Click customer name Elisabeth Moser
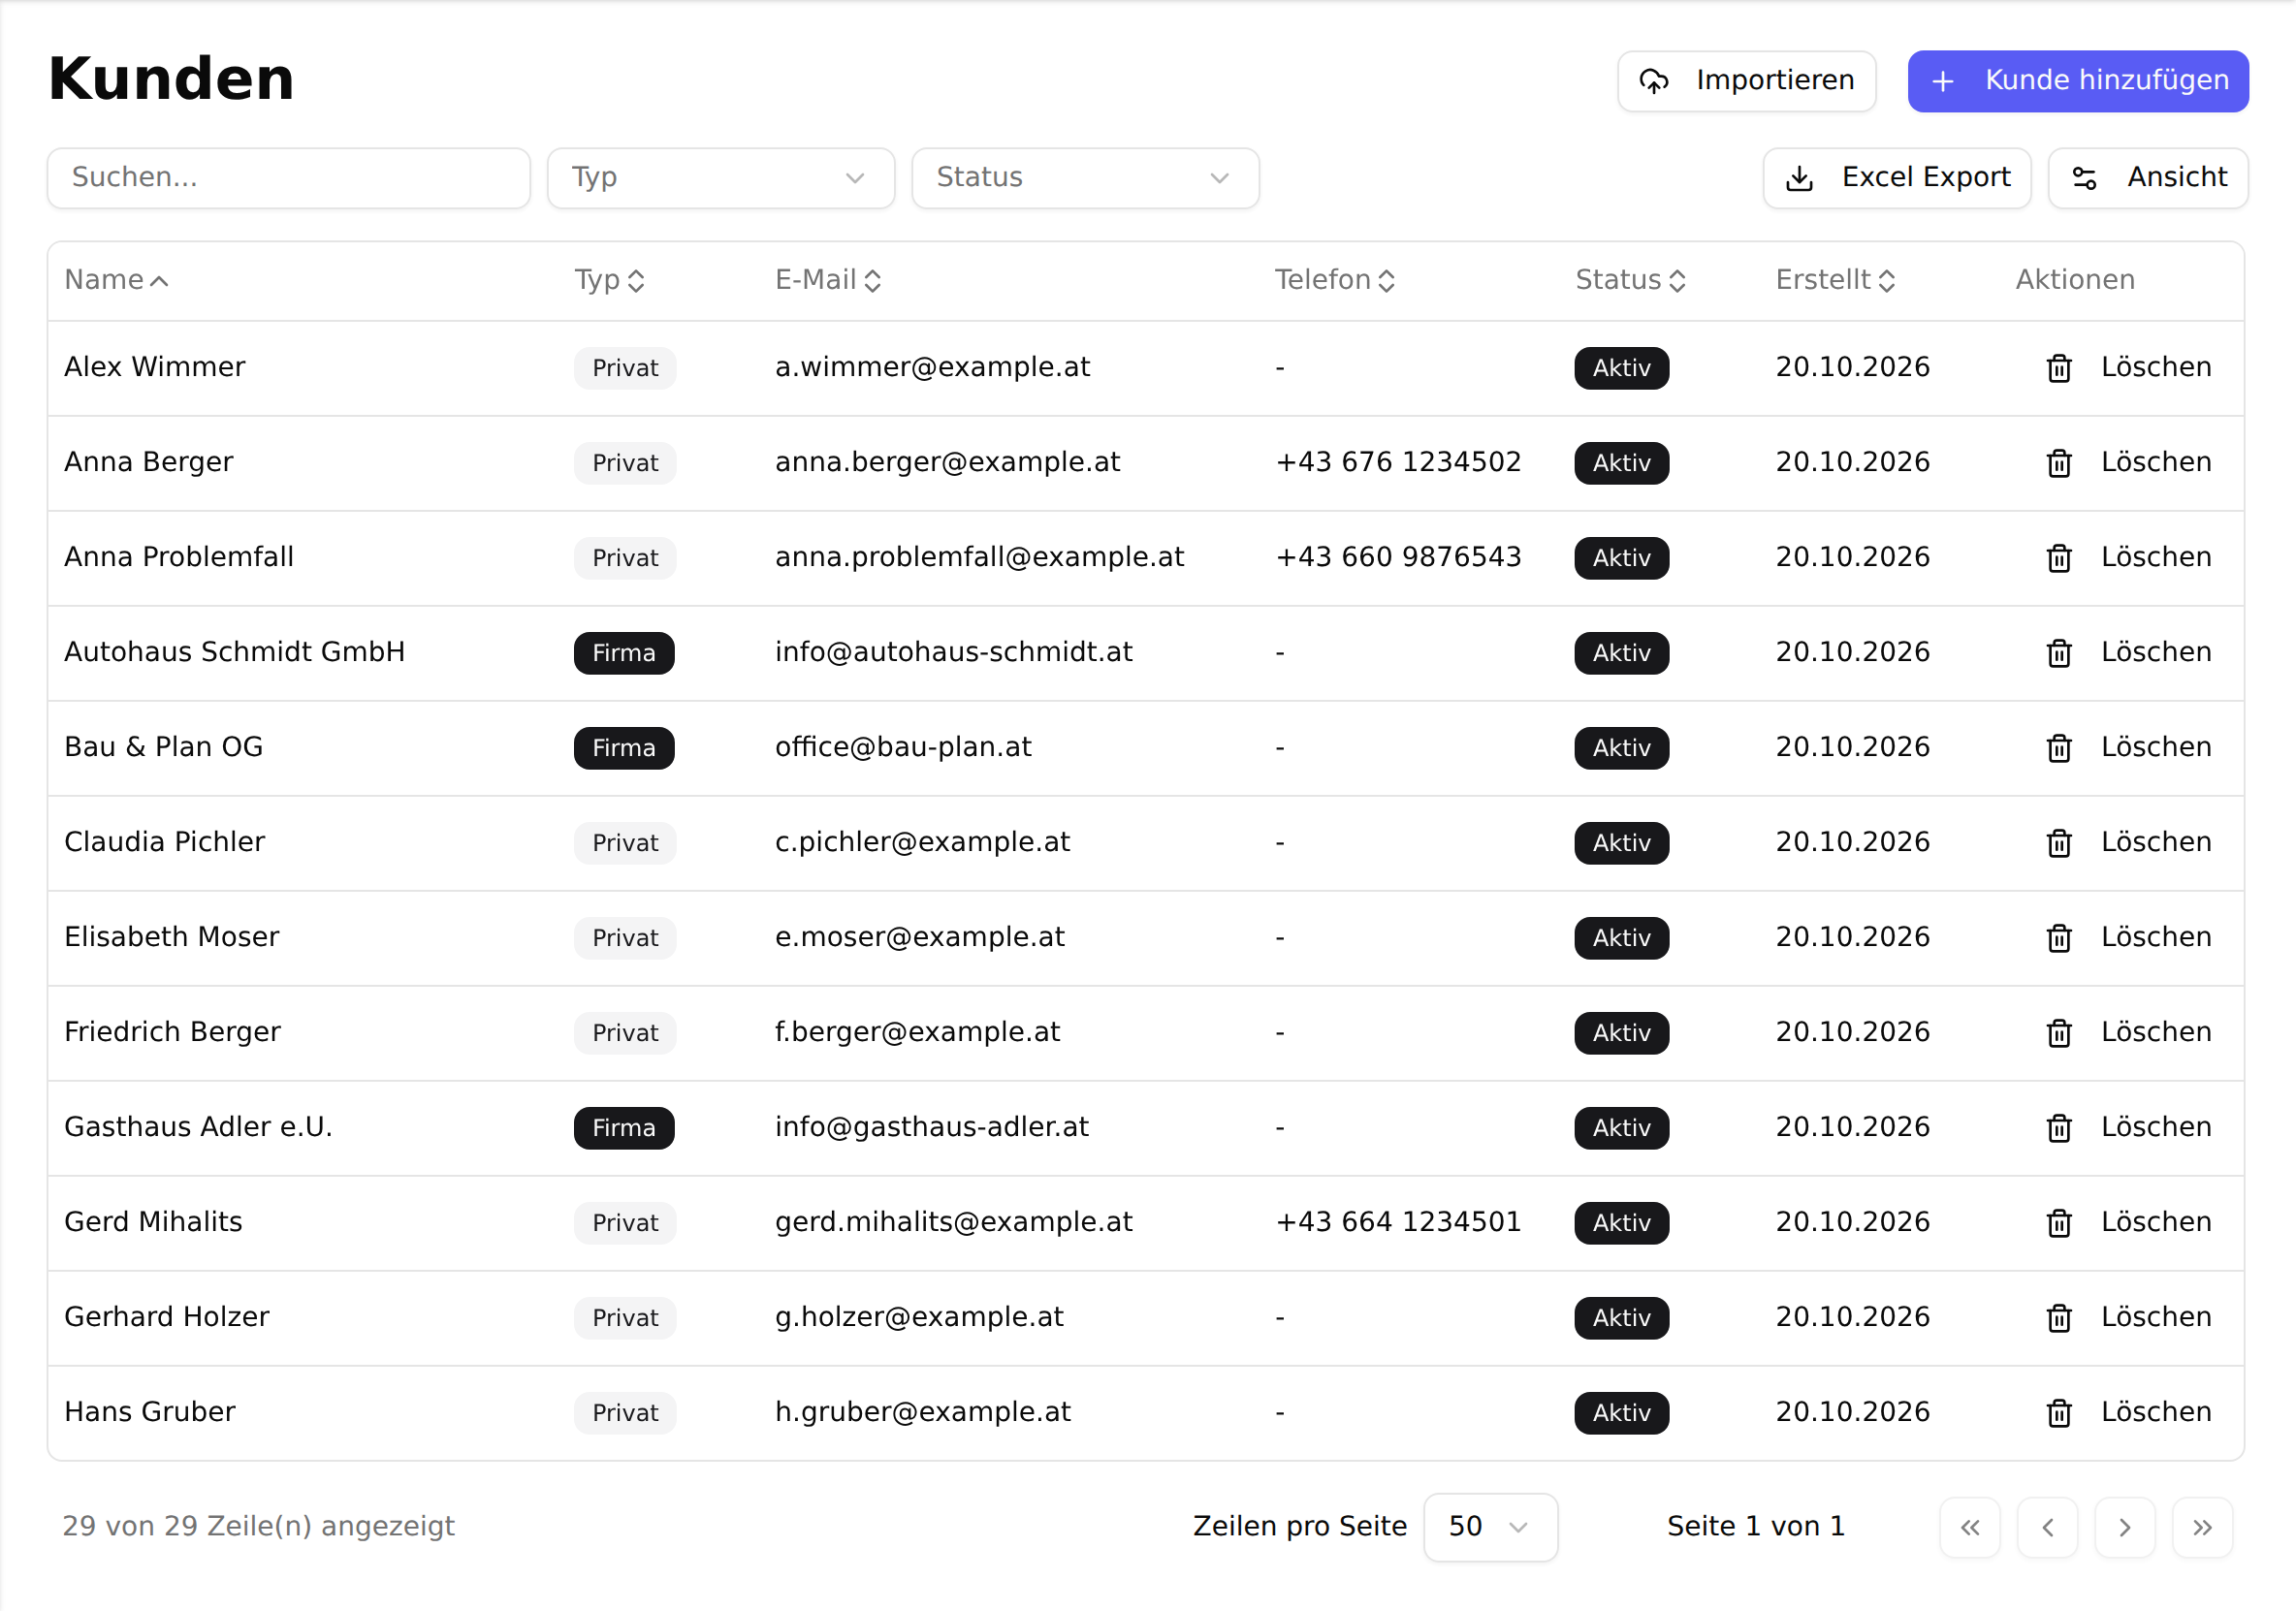This screenshot has width=2296, height=1611. [172, 937]
